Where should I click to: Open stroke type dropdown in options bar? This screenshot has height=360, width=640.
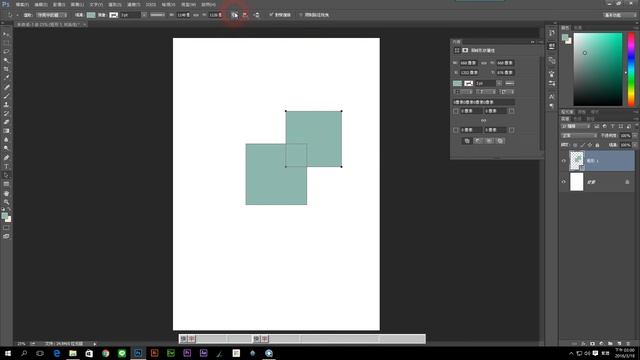pos(158,15)
